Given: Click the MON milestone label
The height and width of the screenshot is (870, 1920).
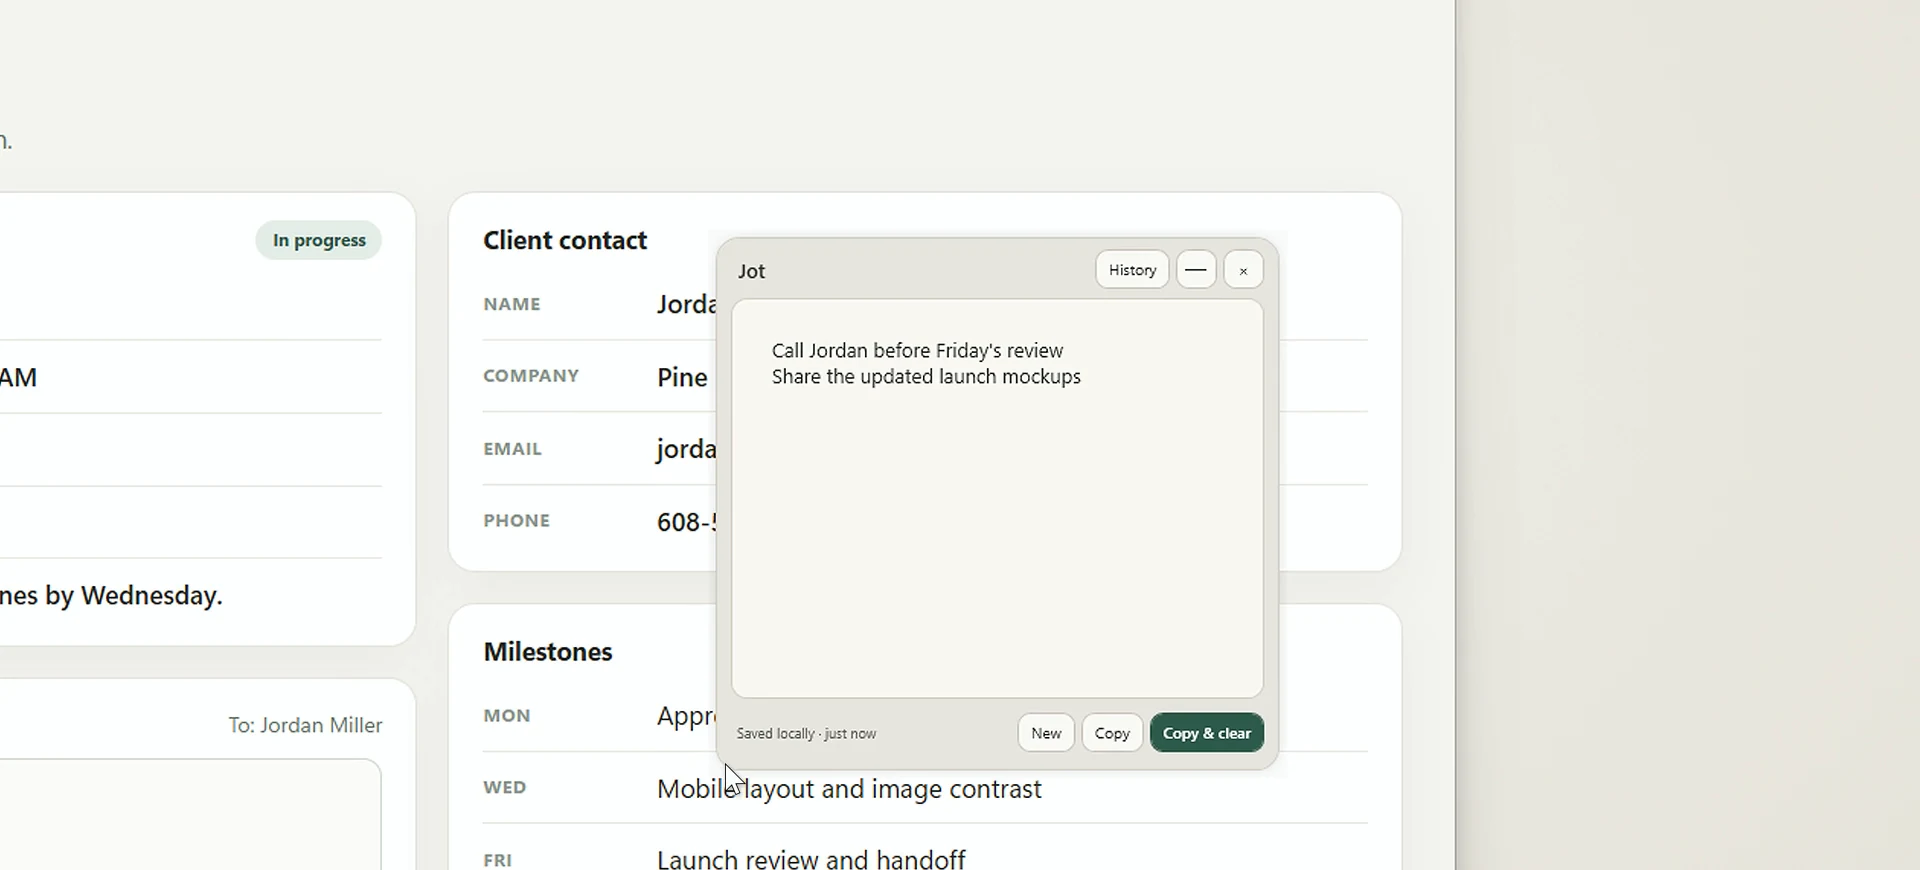Looking at the screenshot, I should 507,716.
